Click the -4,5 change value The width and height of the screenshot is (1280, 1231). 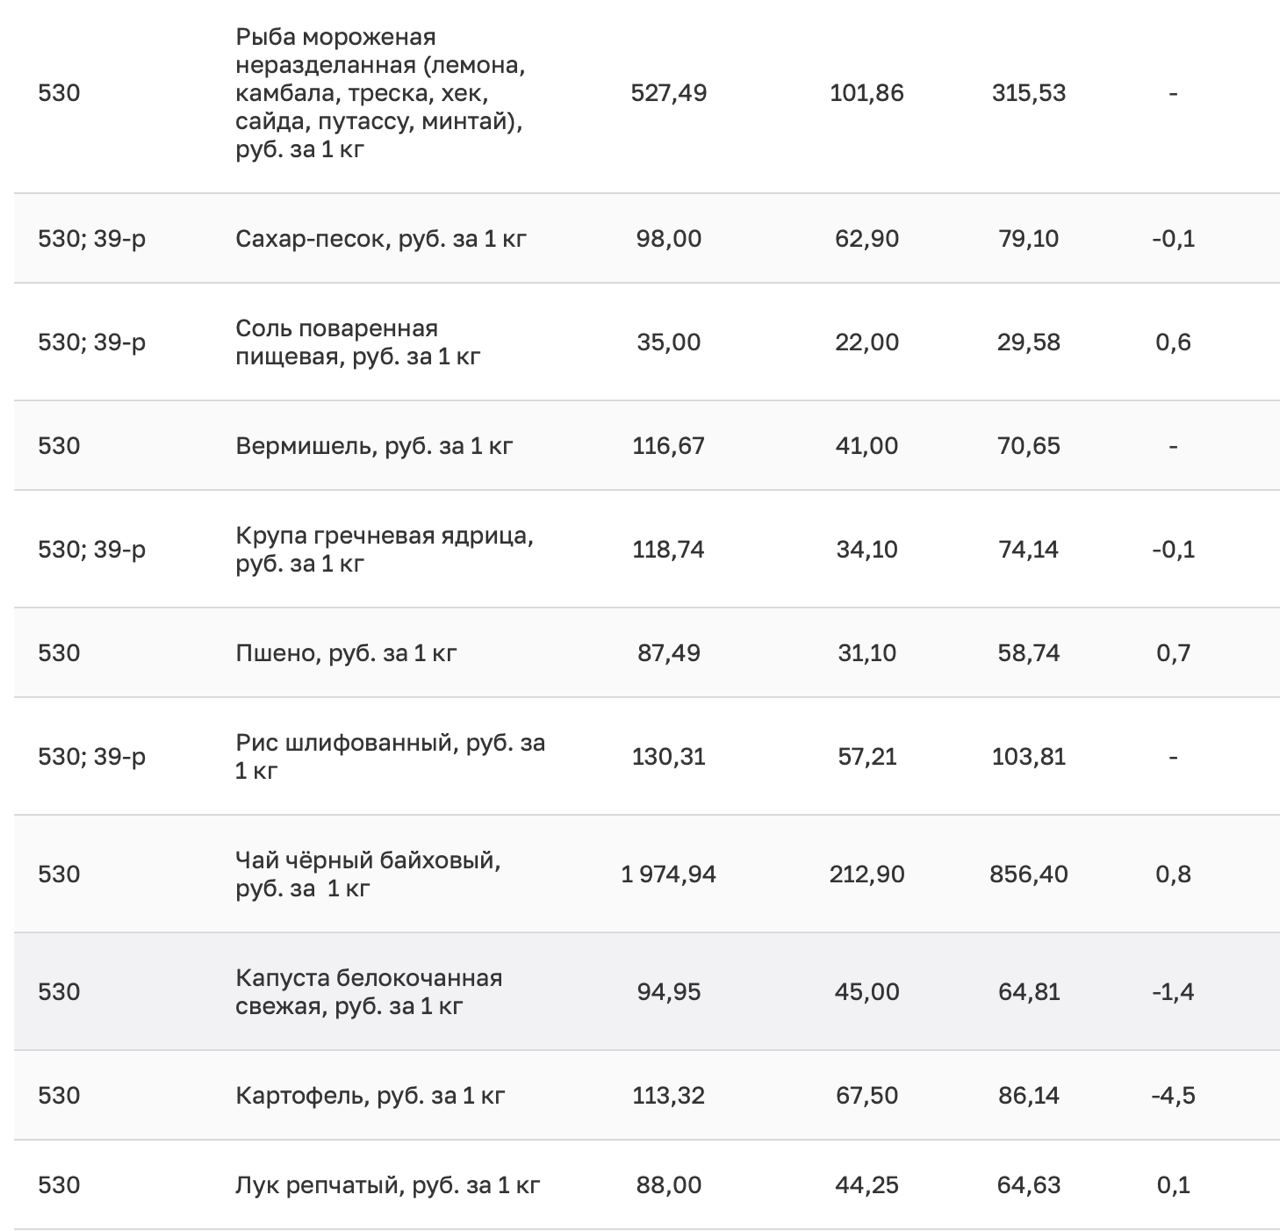click(x=1173, y=1095)
